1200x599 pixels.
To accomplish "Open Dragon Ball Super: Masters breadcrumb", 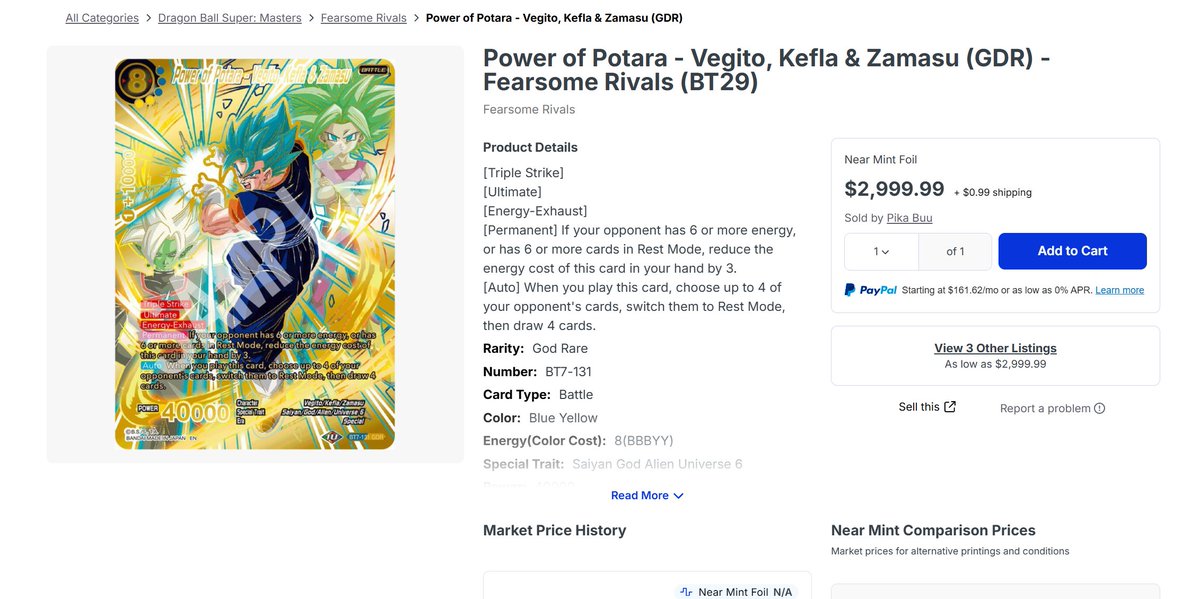I will (229, 18).
